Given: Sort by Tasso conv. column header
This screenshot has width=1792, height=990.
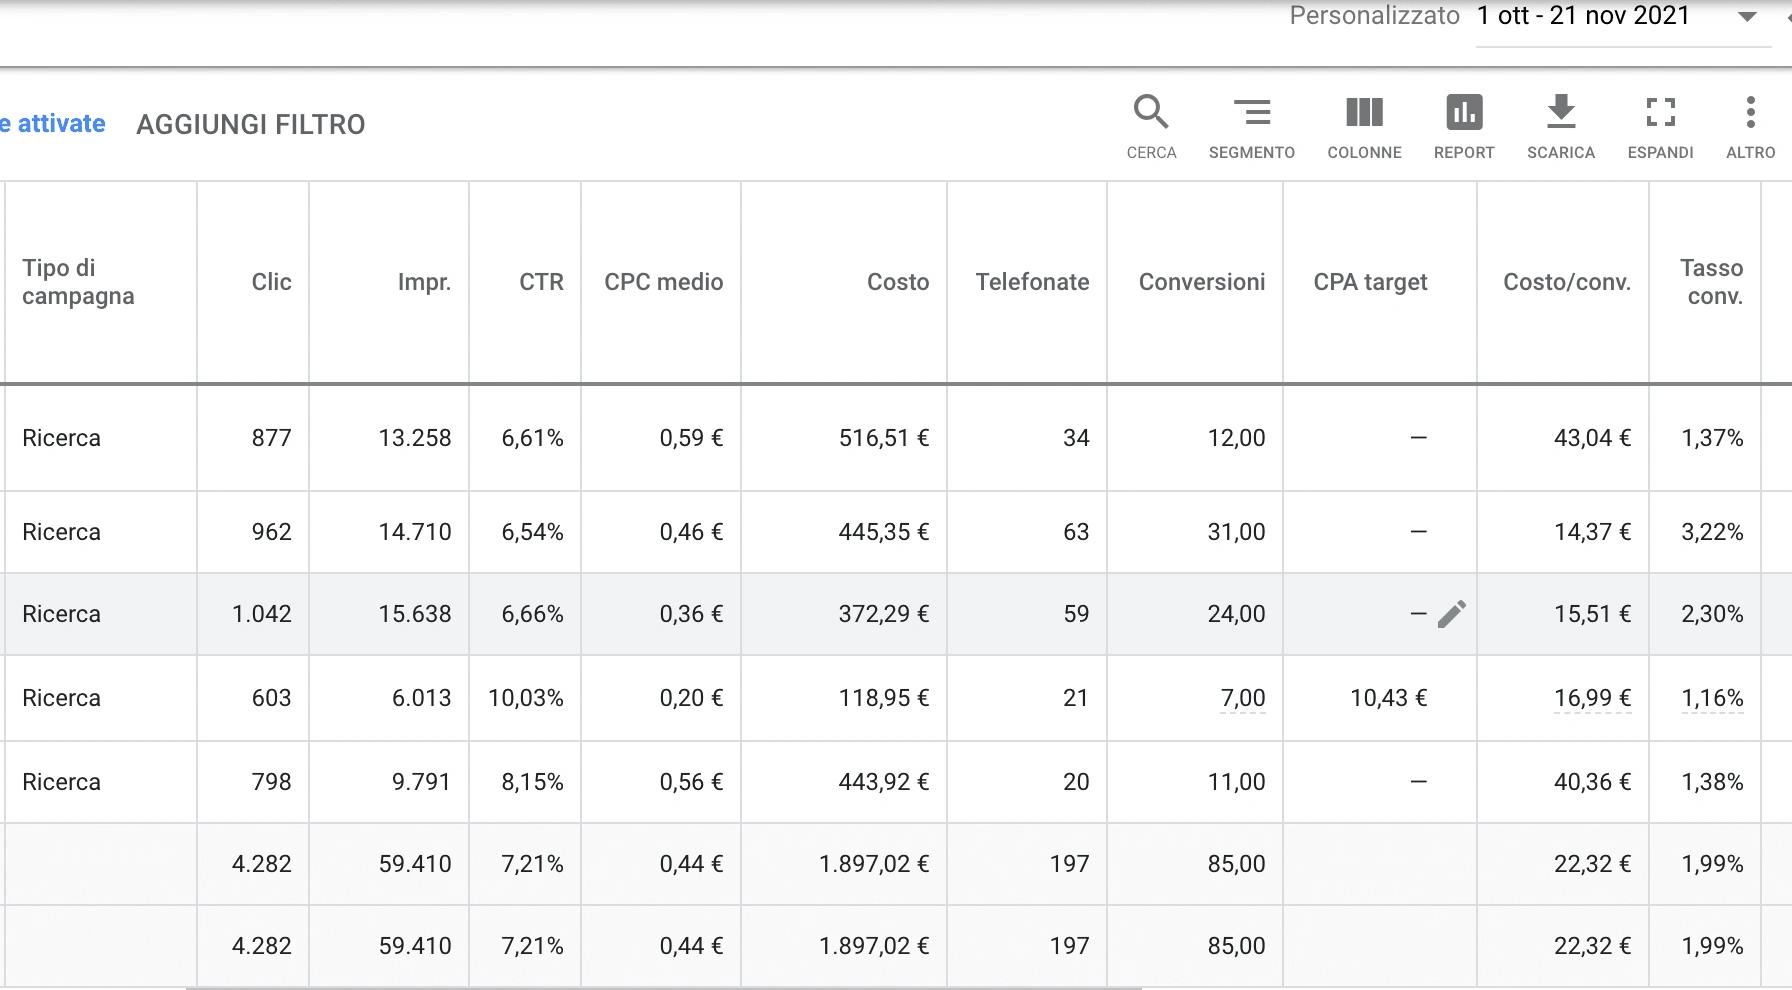Looking at the screenshot, I should [1712, 282].
